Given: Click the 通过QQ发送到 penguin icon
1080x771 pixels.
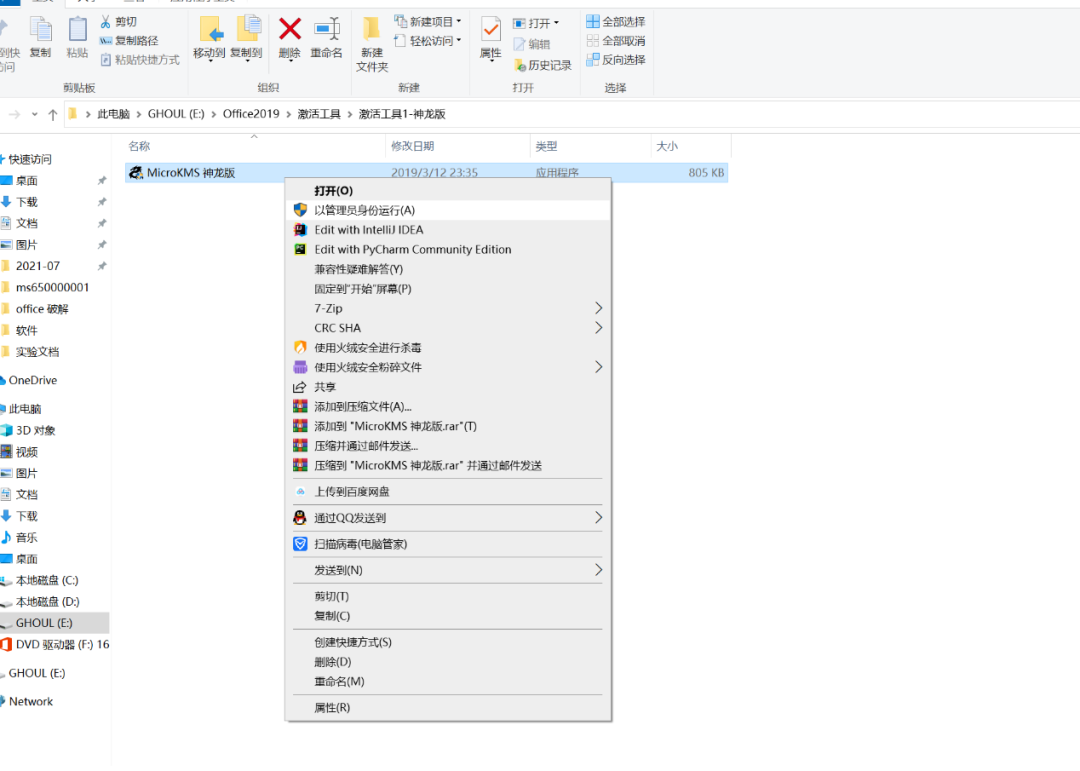Looking at the screenshot, I should pos(300,518).
